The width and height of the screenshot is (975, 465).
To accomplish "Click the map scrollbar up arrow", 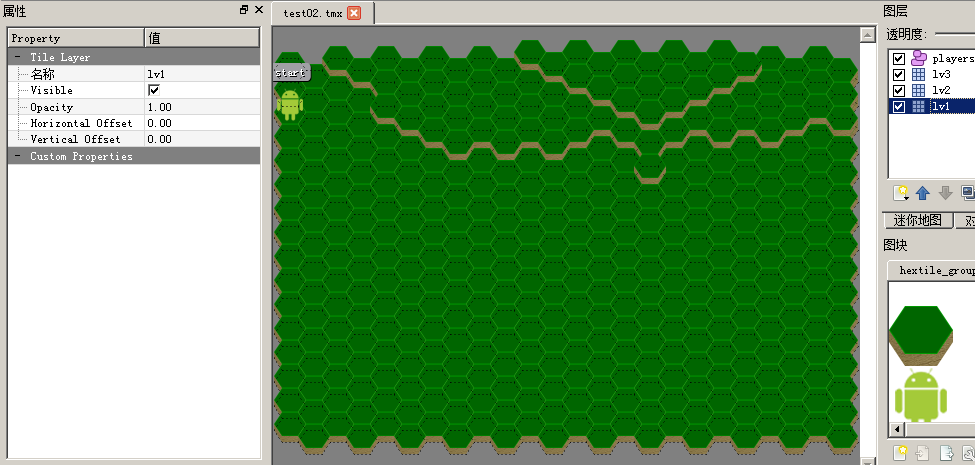I will (868, 35).
